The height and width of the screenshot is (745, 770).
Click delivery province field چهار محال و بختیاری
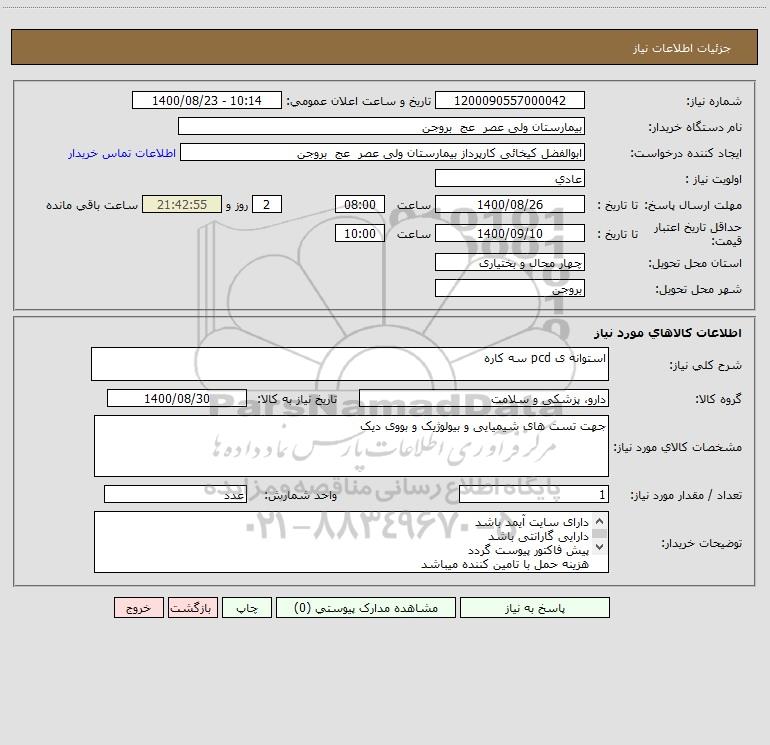point(510,263)
